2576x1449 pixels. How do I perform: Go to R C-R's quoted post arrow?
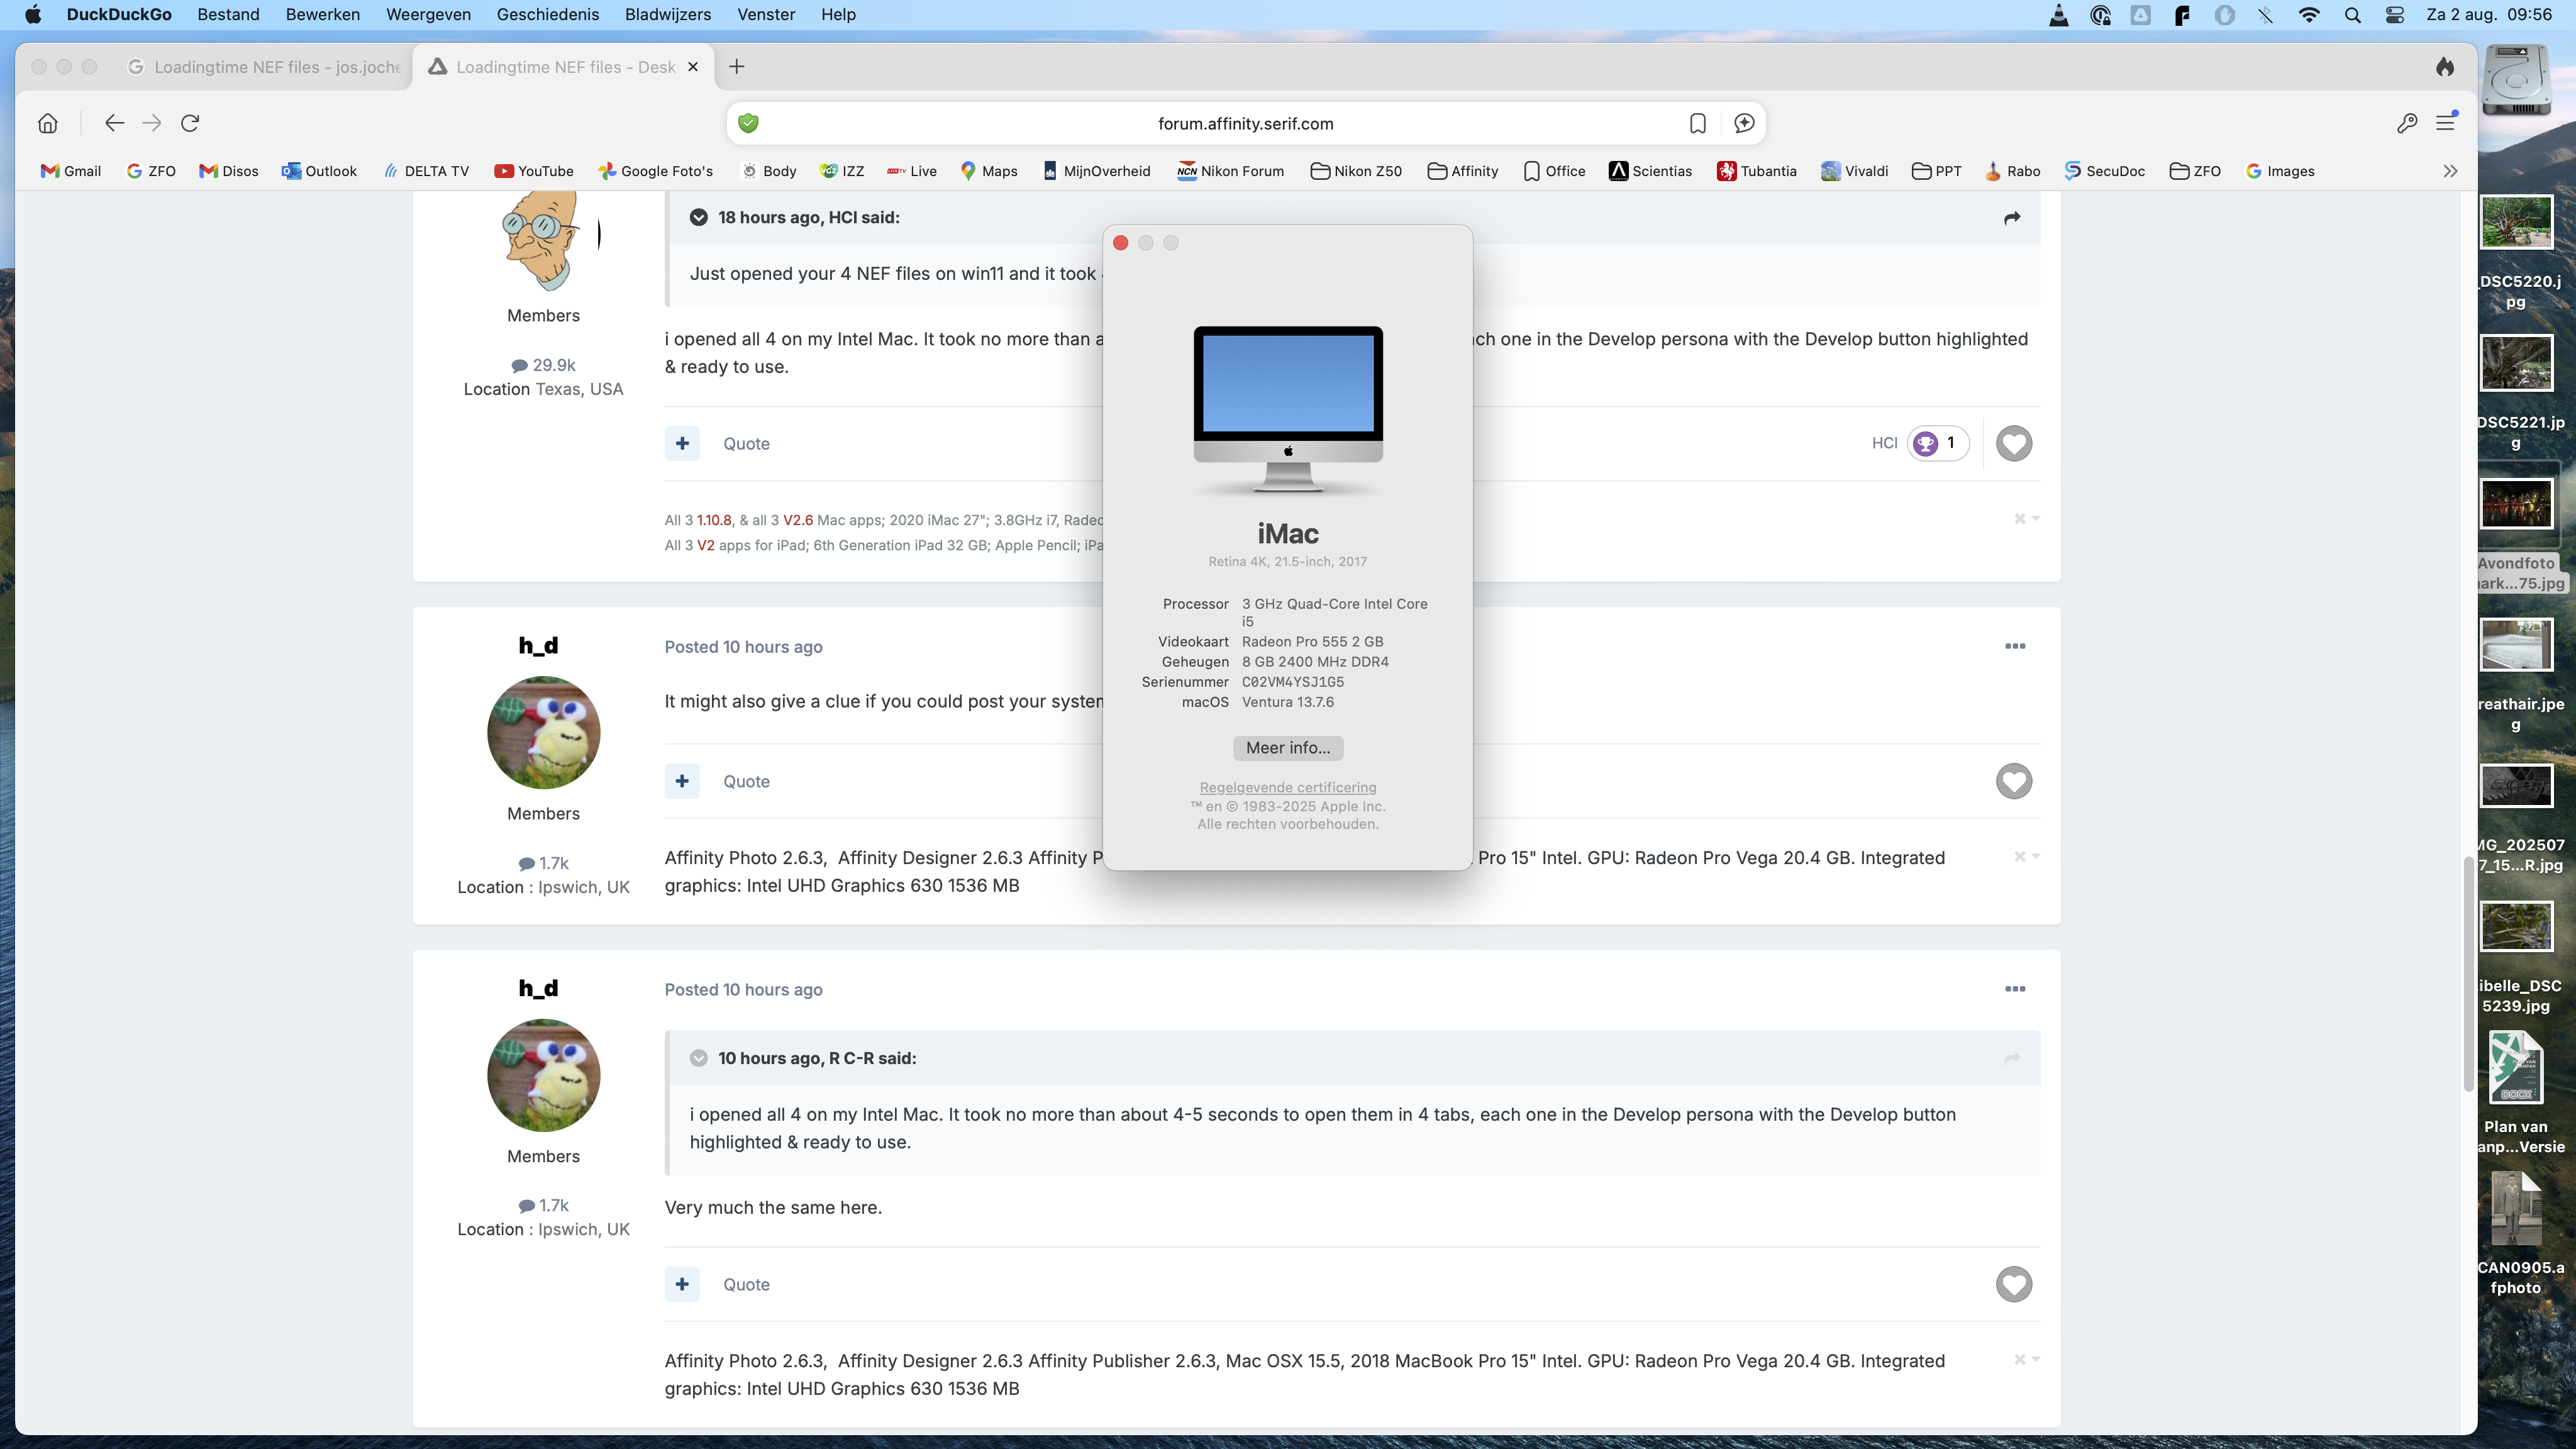click(2012, 1059)
